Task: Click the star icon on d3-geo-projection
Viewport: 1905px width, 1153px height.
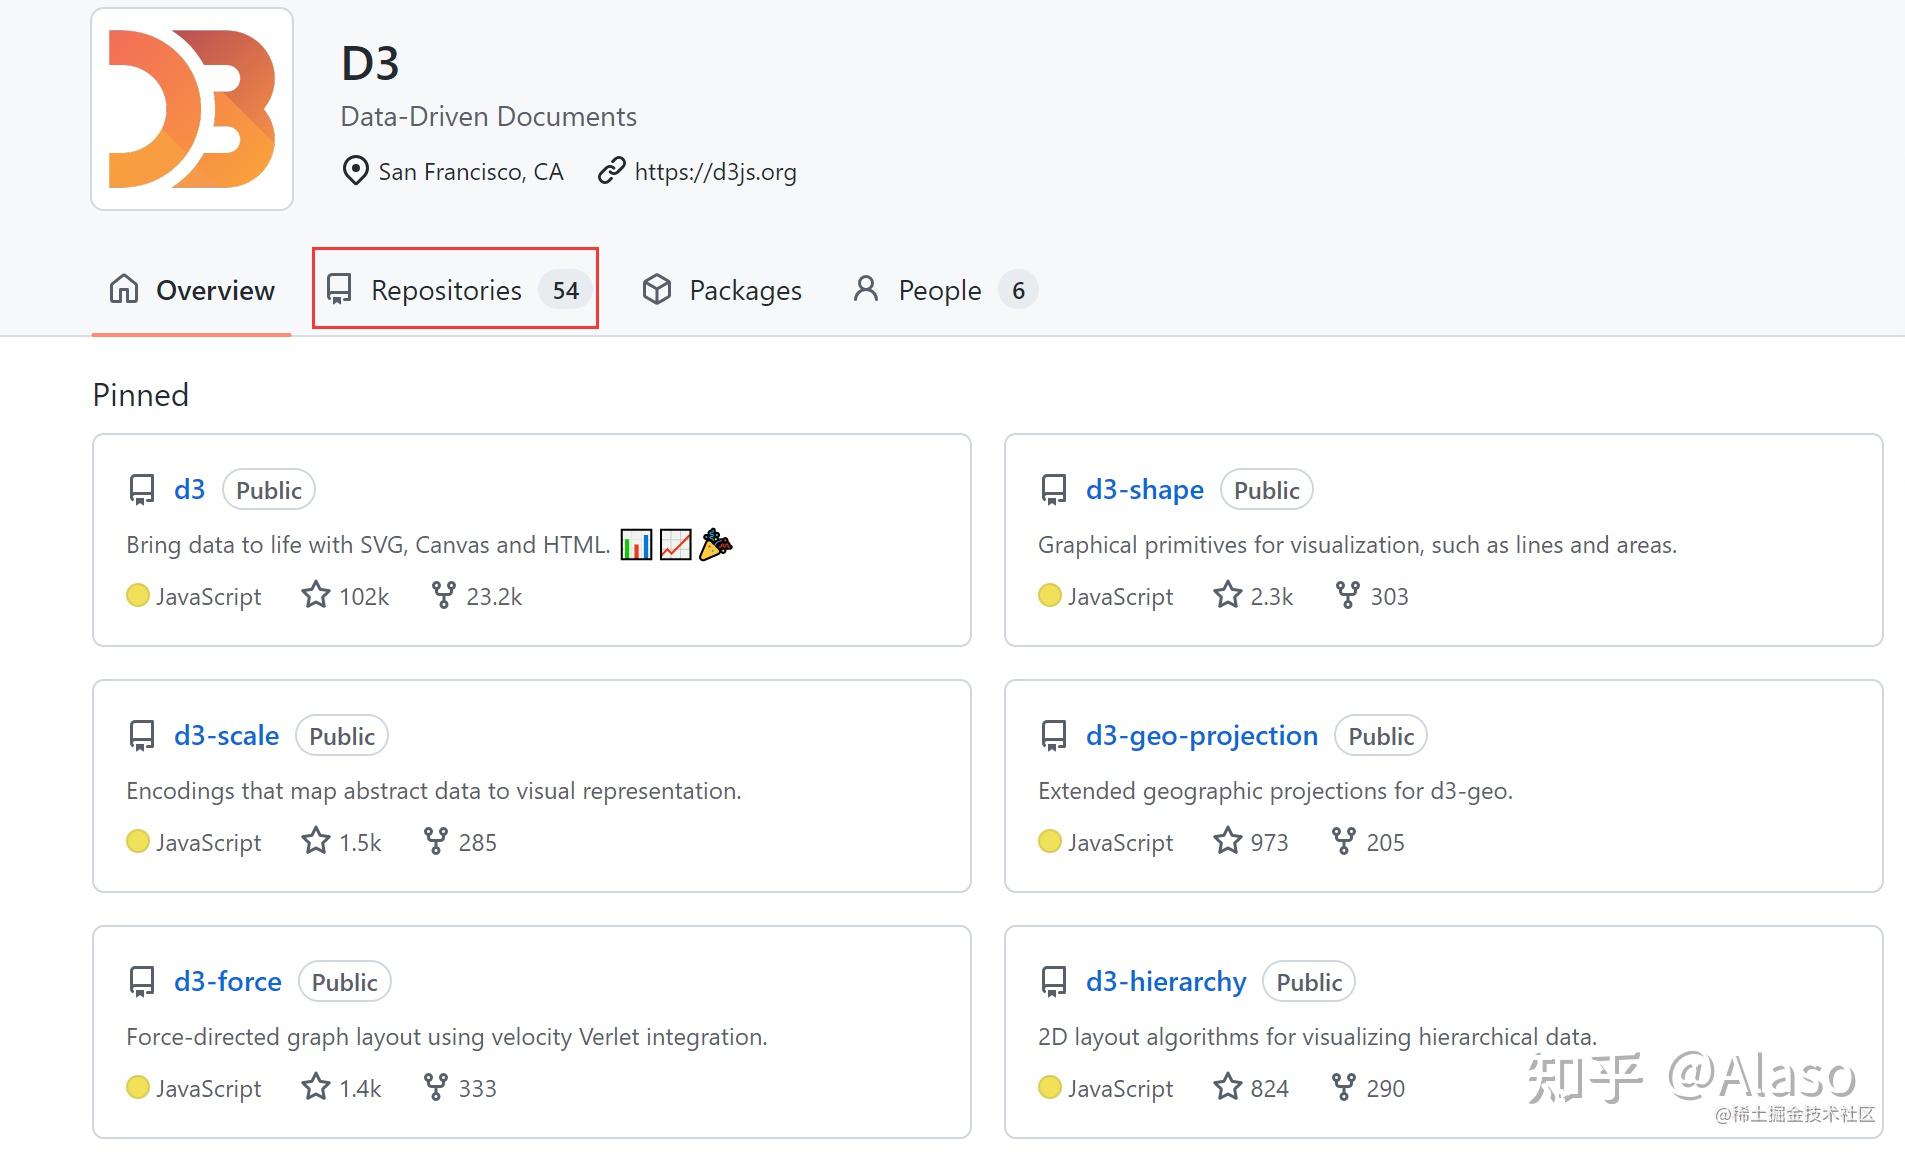Action: 1227,841
